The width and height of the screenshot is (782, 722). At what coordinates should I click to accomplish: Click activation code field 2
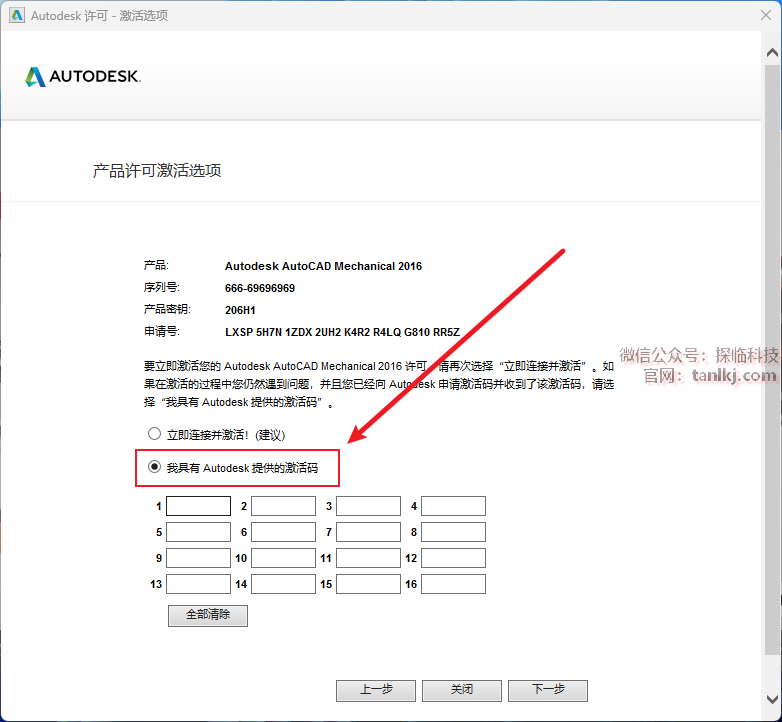(283, 506)
